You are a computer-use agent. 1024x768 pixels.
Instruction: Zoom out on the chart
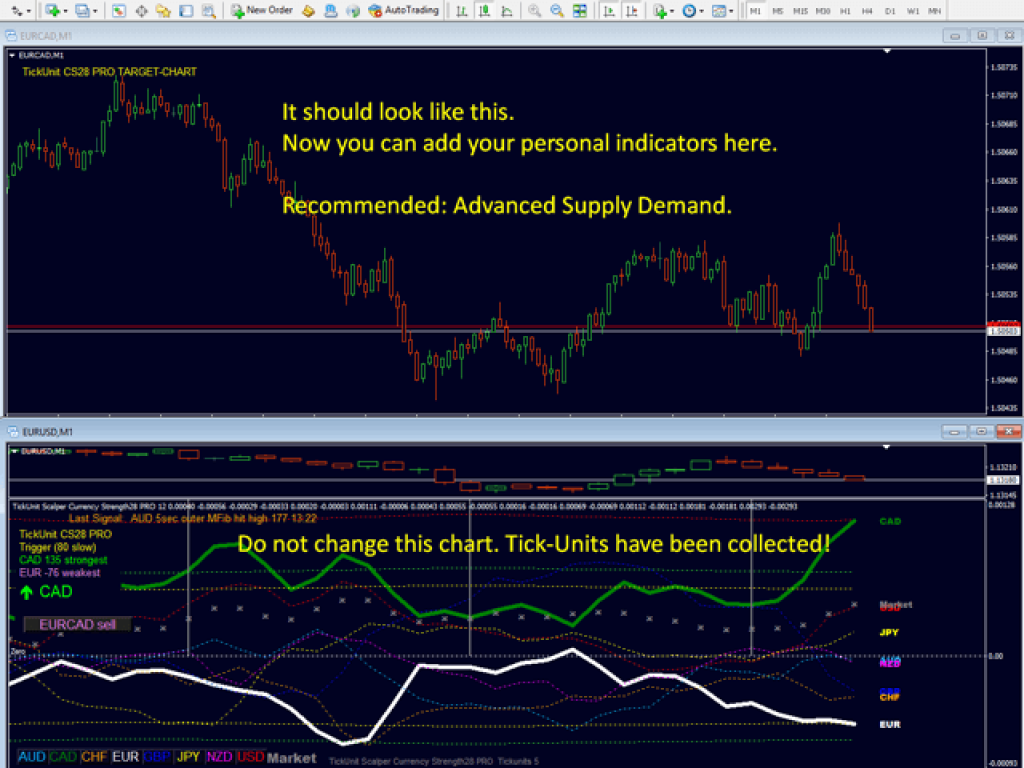point(557,11)
